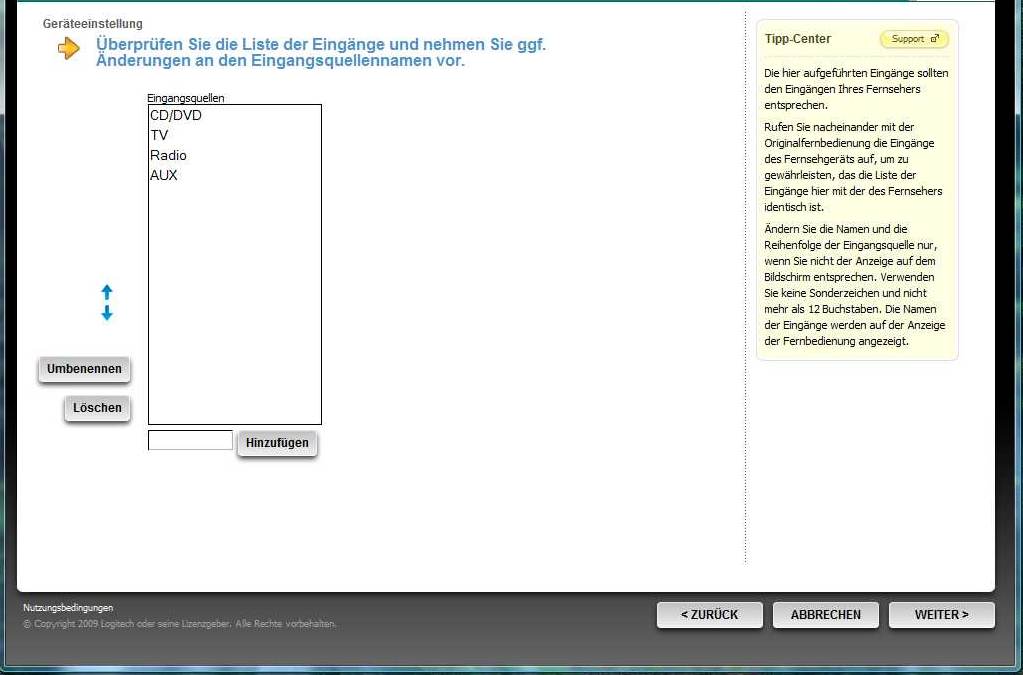Proceed with the WEITER button
Viewport: 1023px width, 675px height.
coord(941,615)
